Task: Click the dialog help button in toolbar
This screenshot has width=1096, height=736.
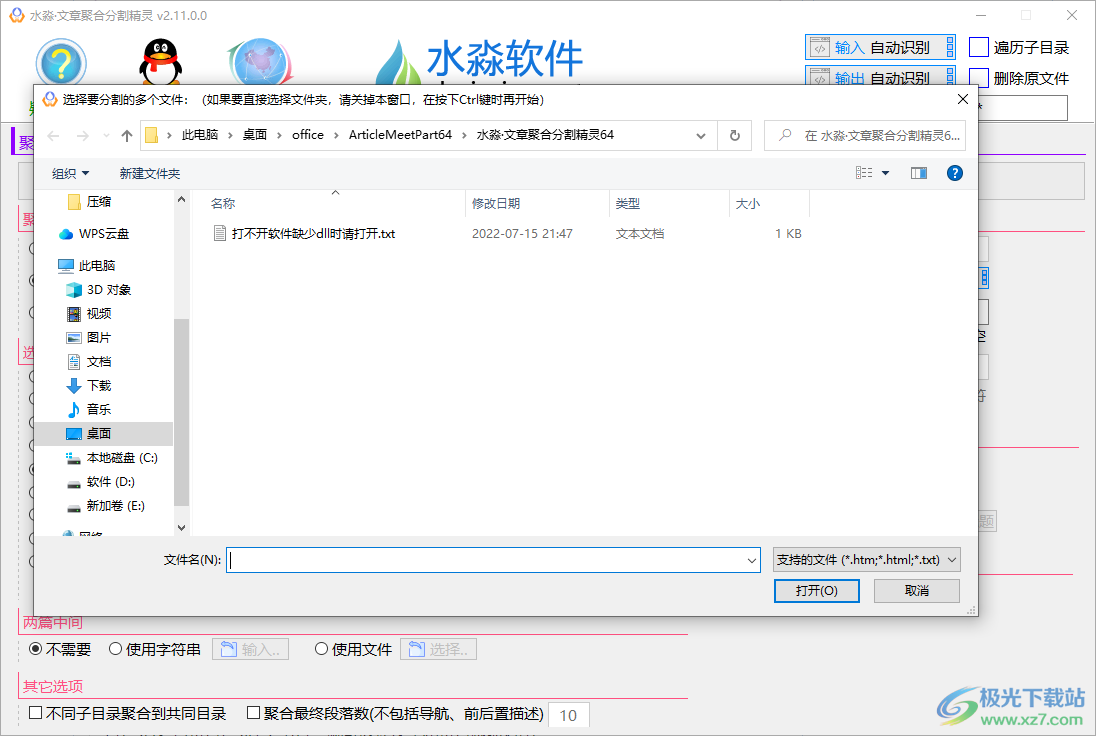Action: point(954,173)
